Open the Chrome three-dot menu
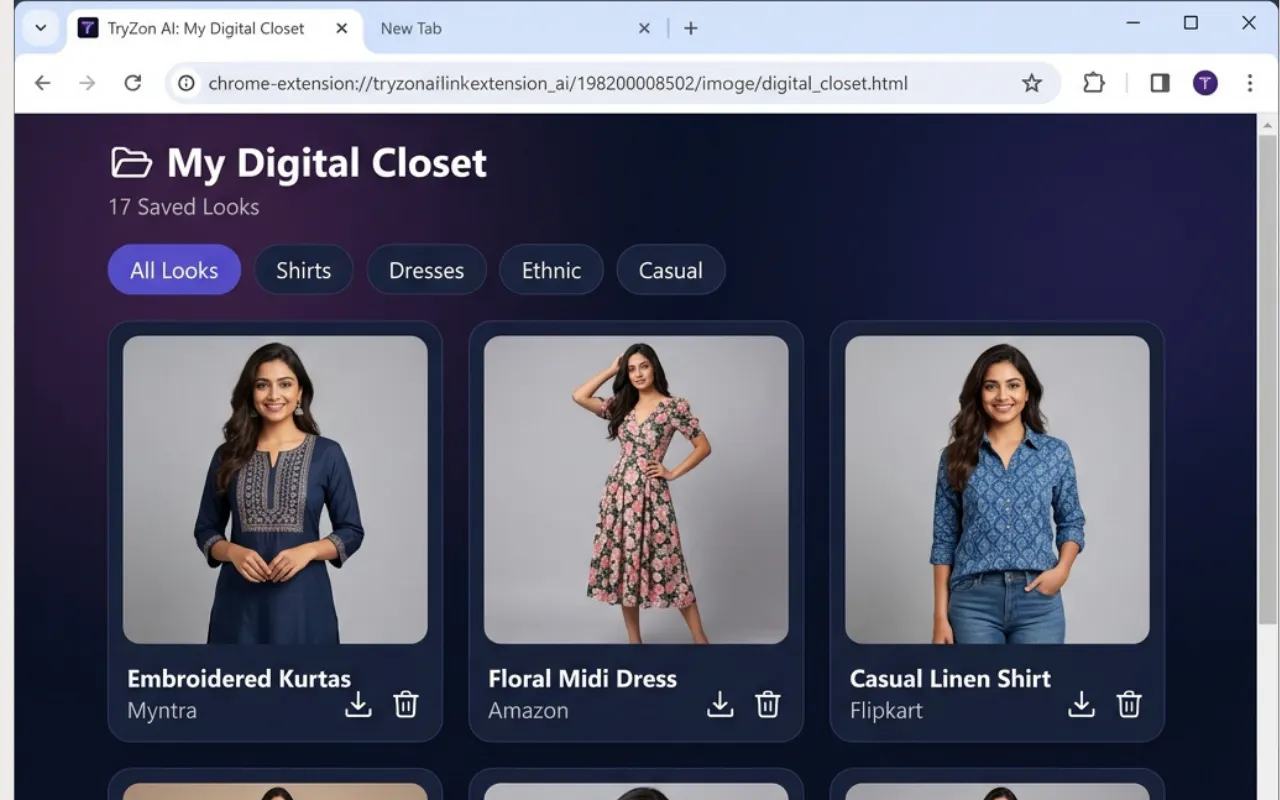 pos(1250,83)
